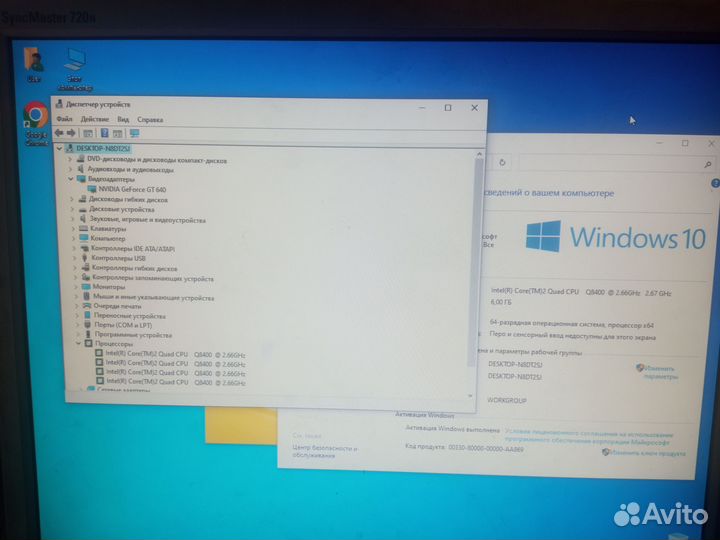
Task: Click Изменить параметры link in System window
Action: [658, 372]
